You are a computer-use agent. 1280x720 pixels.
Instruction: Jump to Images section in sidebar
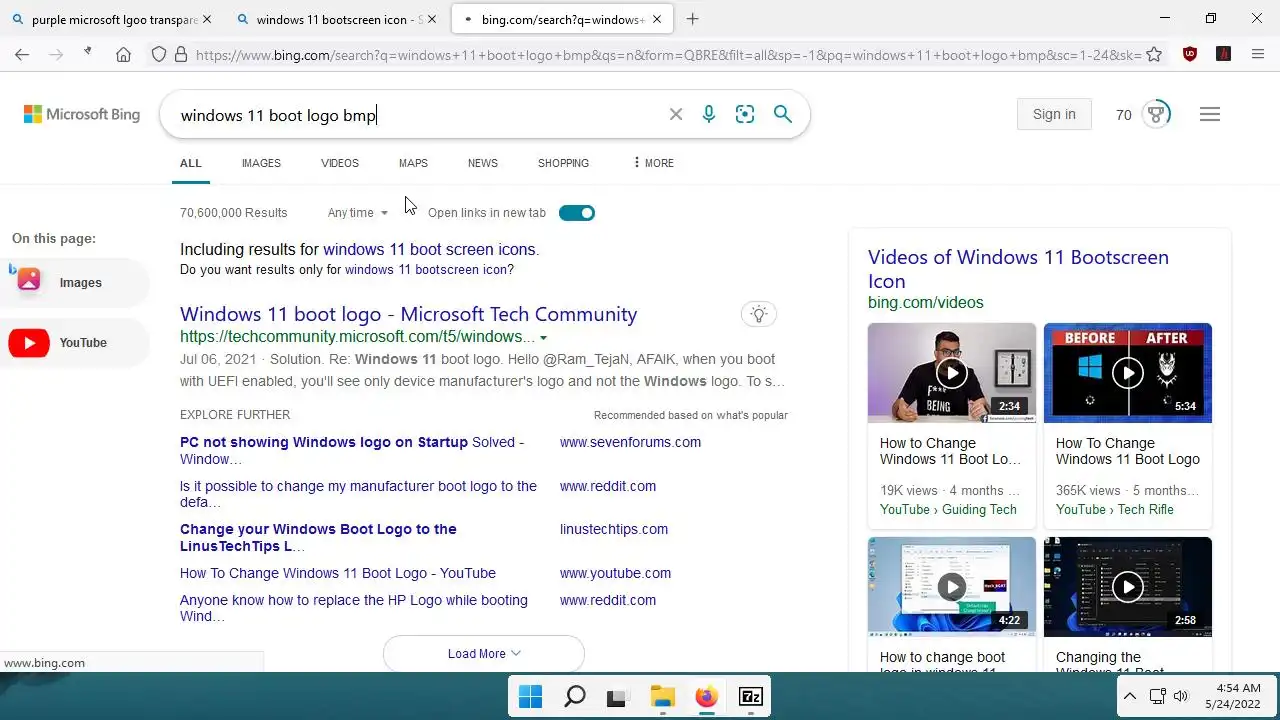pos(75,283)
